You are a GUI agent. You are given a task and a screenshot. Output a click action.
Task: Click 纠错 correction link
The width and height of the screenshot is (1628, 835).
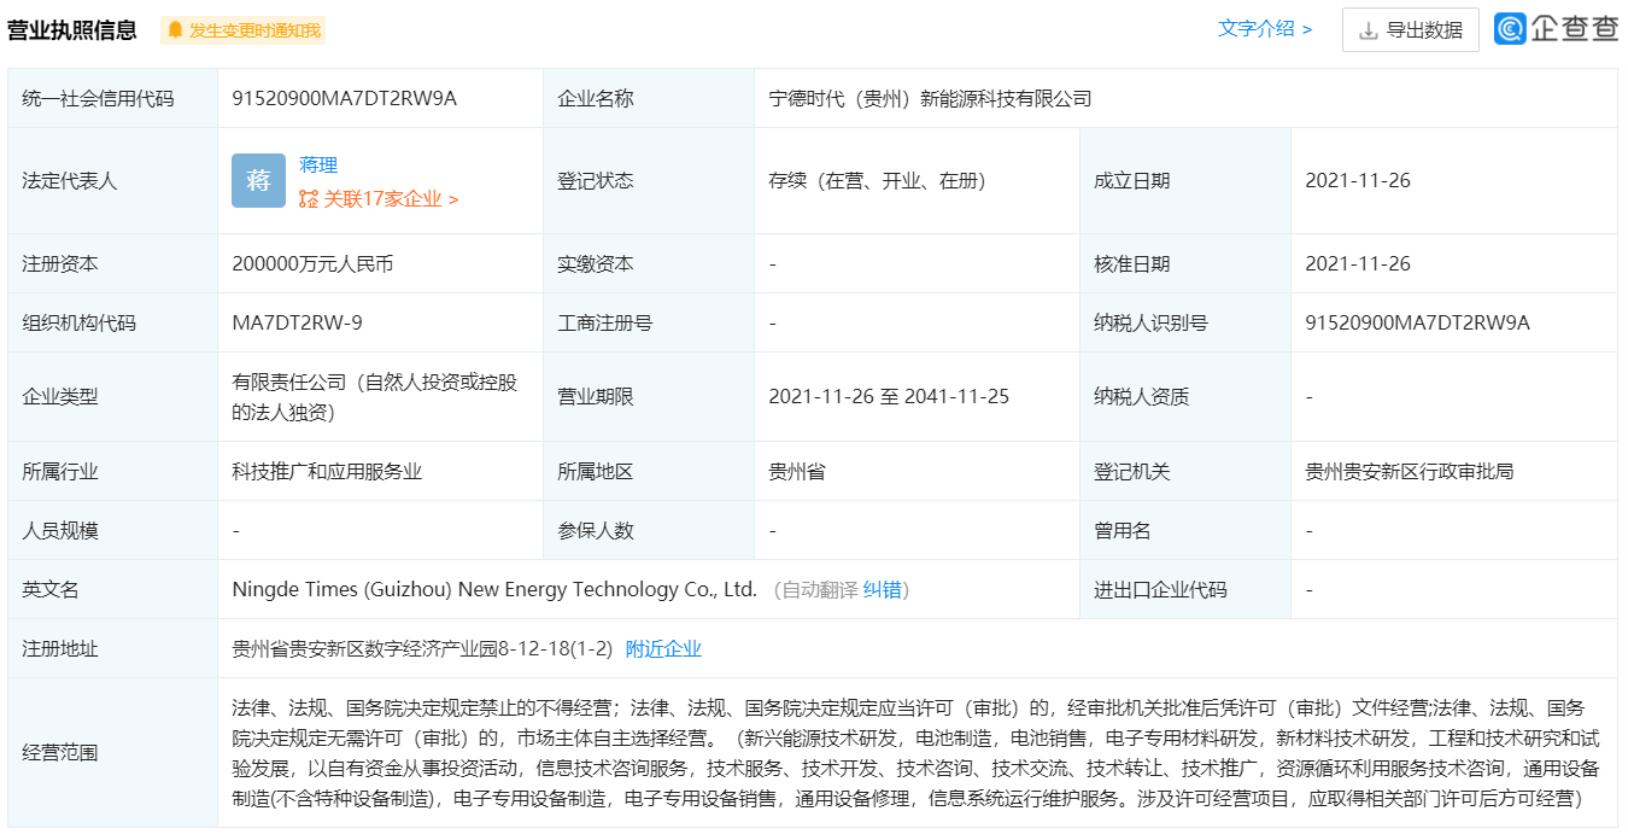click(x=882, y=590)
